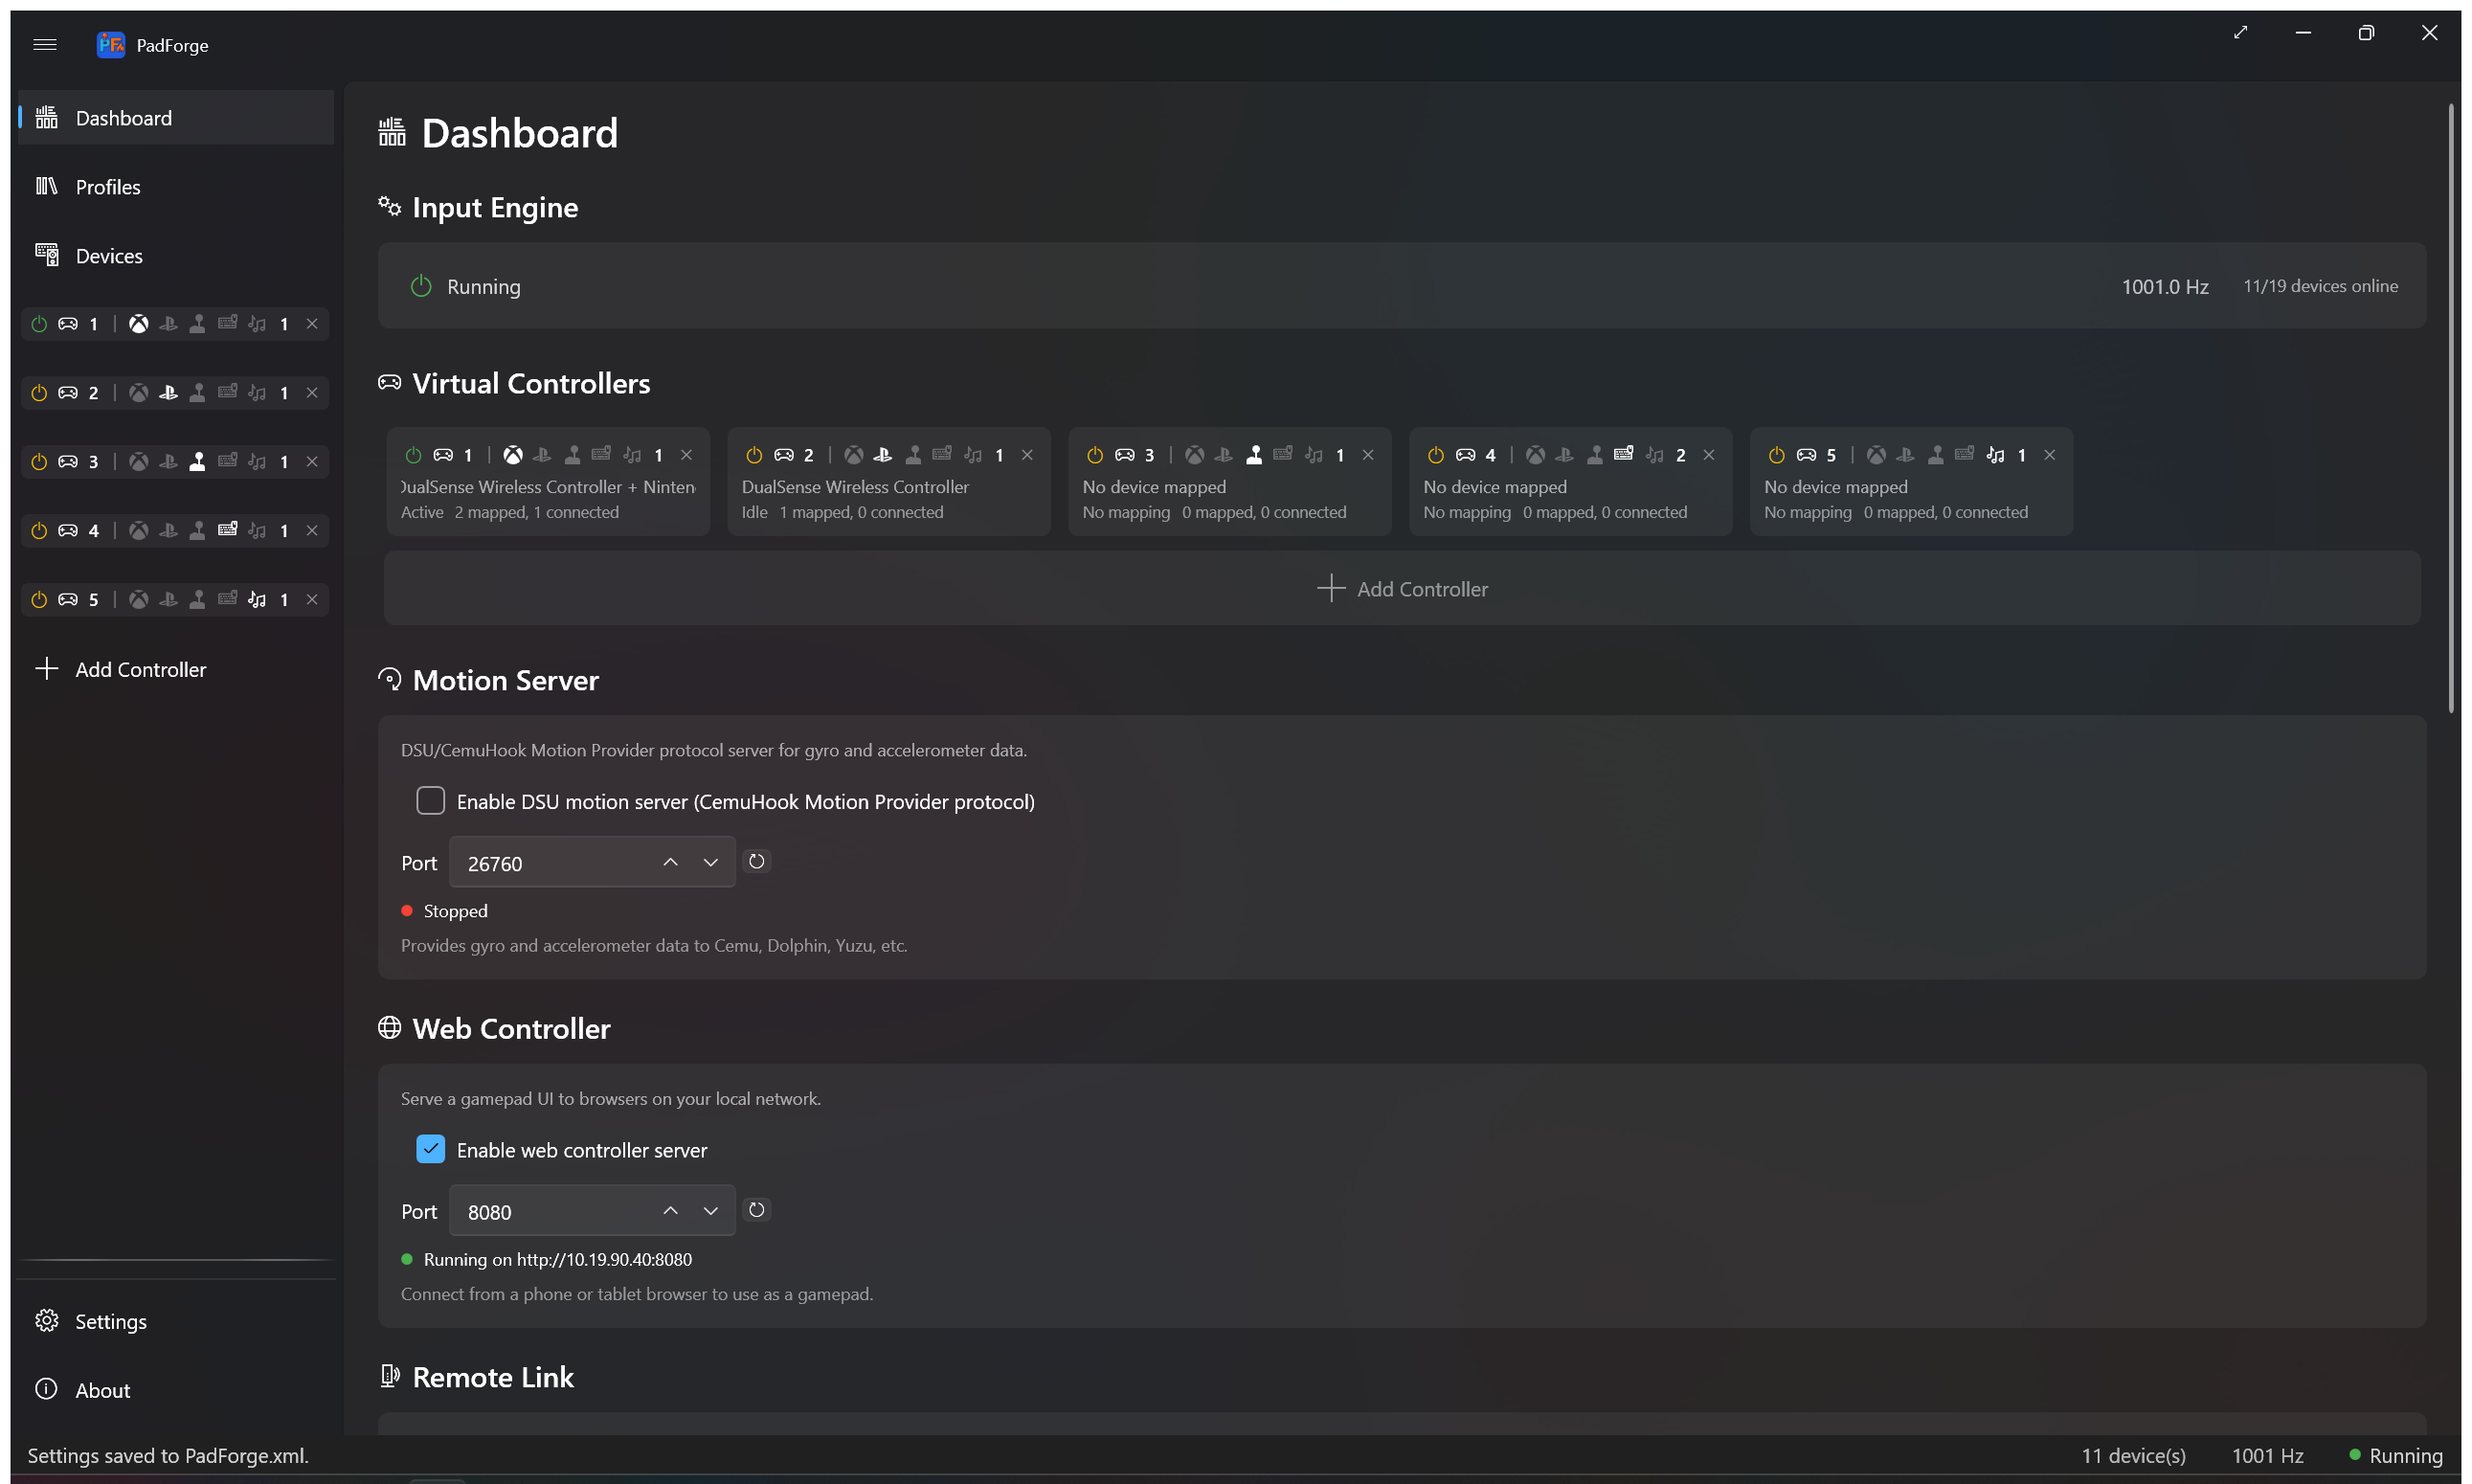Toggle the hamburger navigation menu

coord(45,45)
